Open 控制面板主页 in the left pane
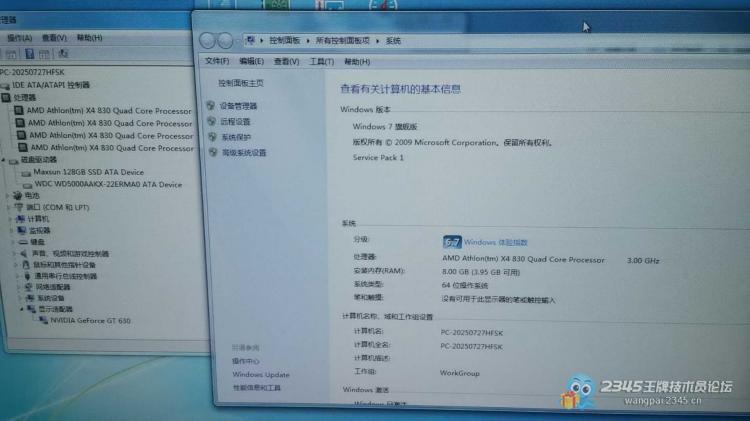 (241, 83)
